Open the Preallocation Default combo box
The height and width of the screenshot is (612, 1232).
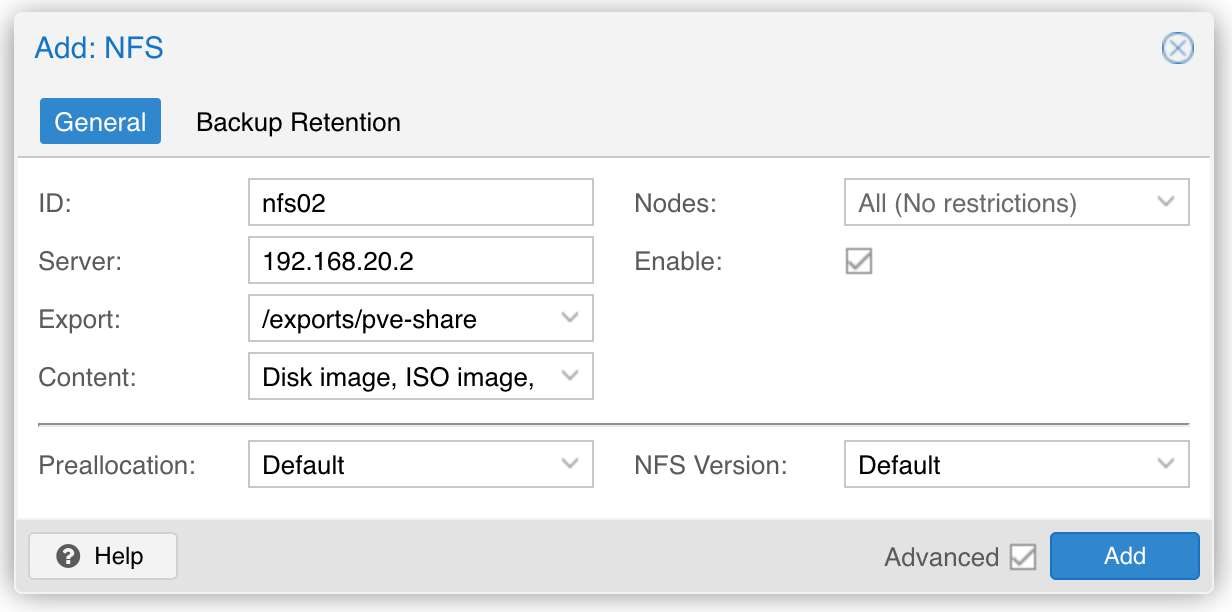421,465
